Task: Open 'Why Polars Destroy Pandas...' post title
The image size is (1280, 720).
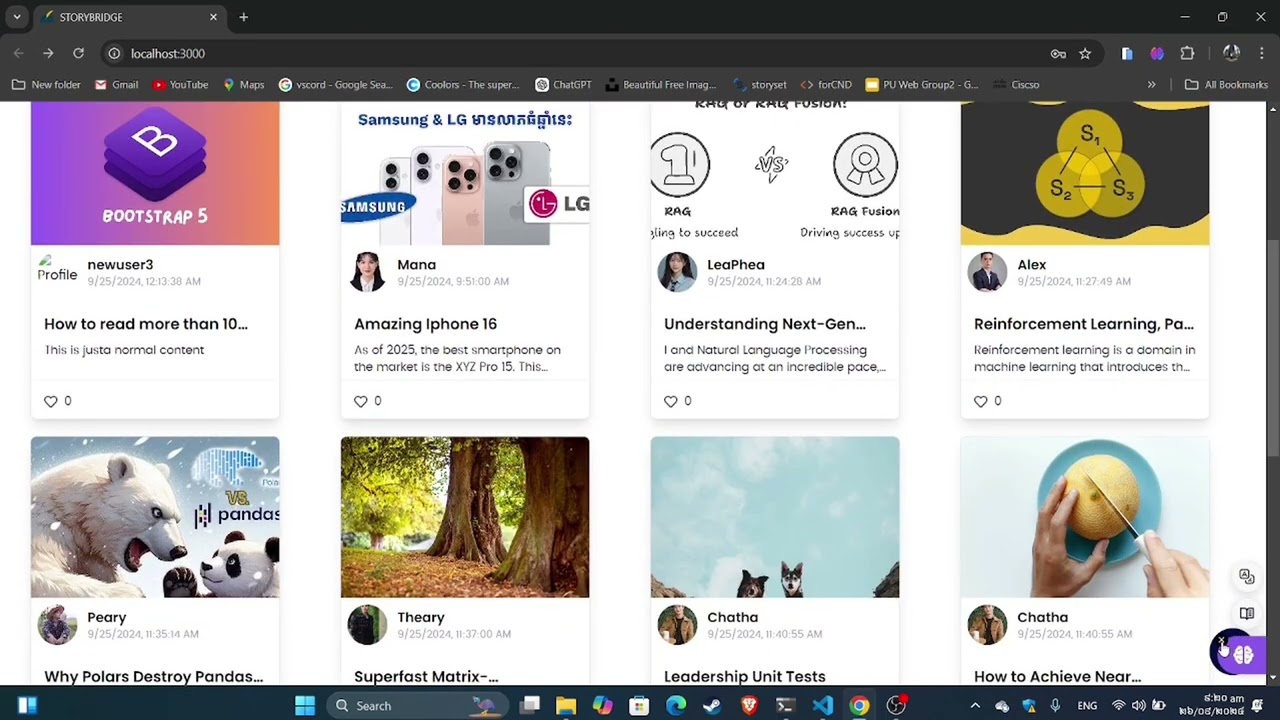Action: click(154, 677)
